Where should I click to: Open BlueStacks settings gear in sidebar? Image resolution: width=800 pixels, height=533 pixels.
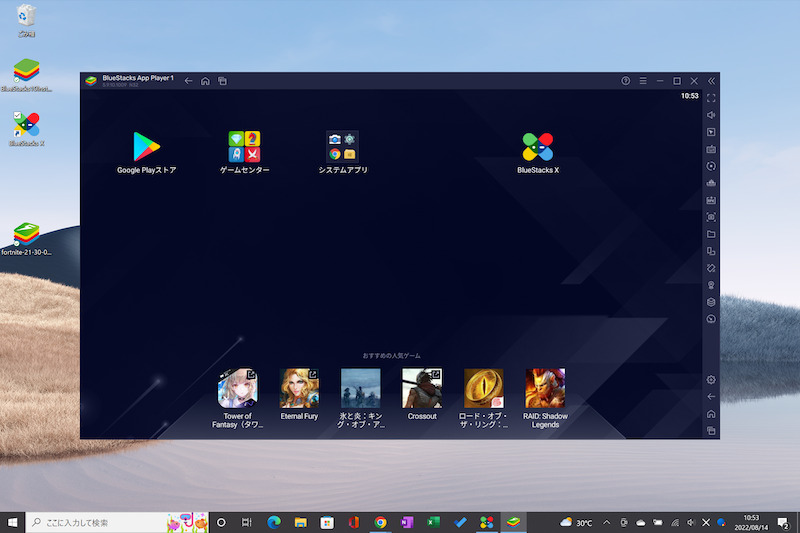coord(711,380)
